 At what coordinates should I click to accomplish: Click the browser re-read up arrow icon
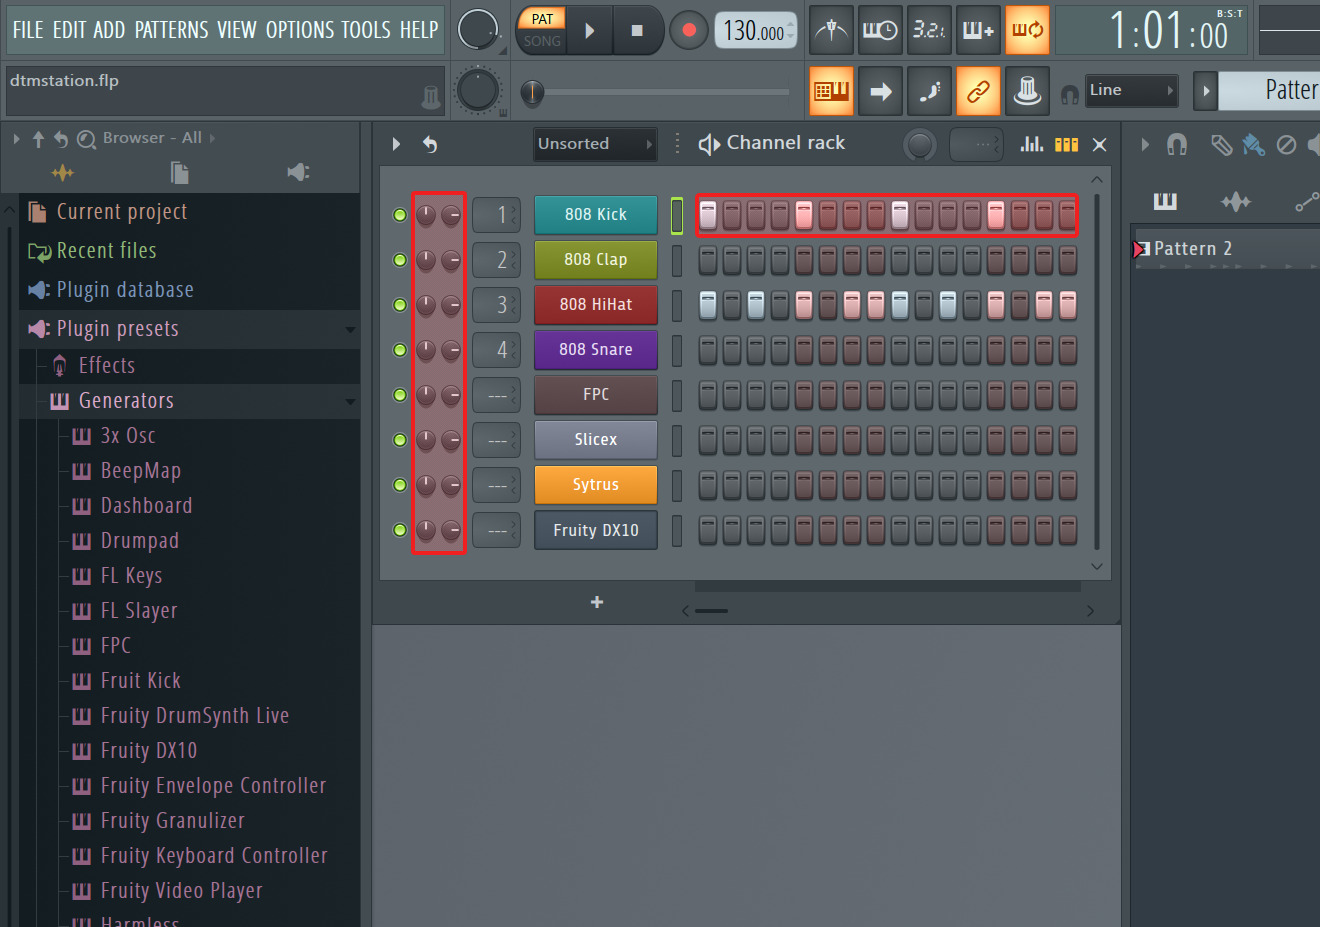click(38, 139)
